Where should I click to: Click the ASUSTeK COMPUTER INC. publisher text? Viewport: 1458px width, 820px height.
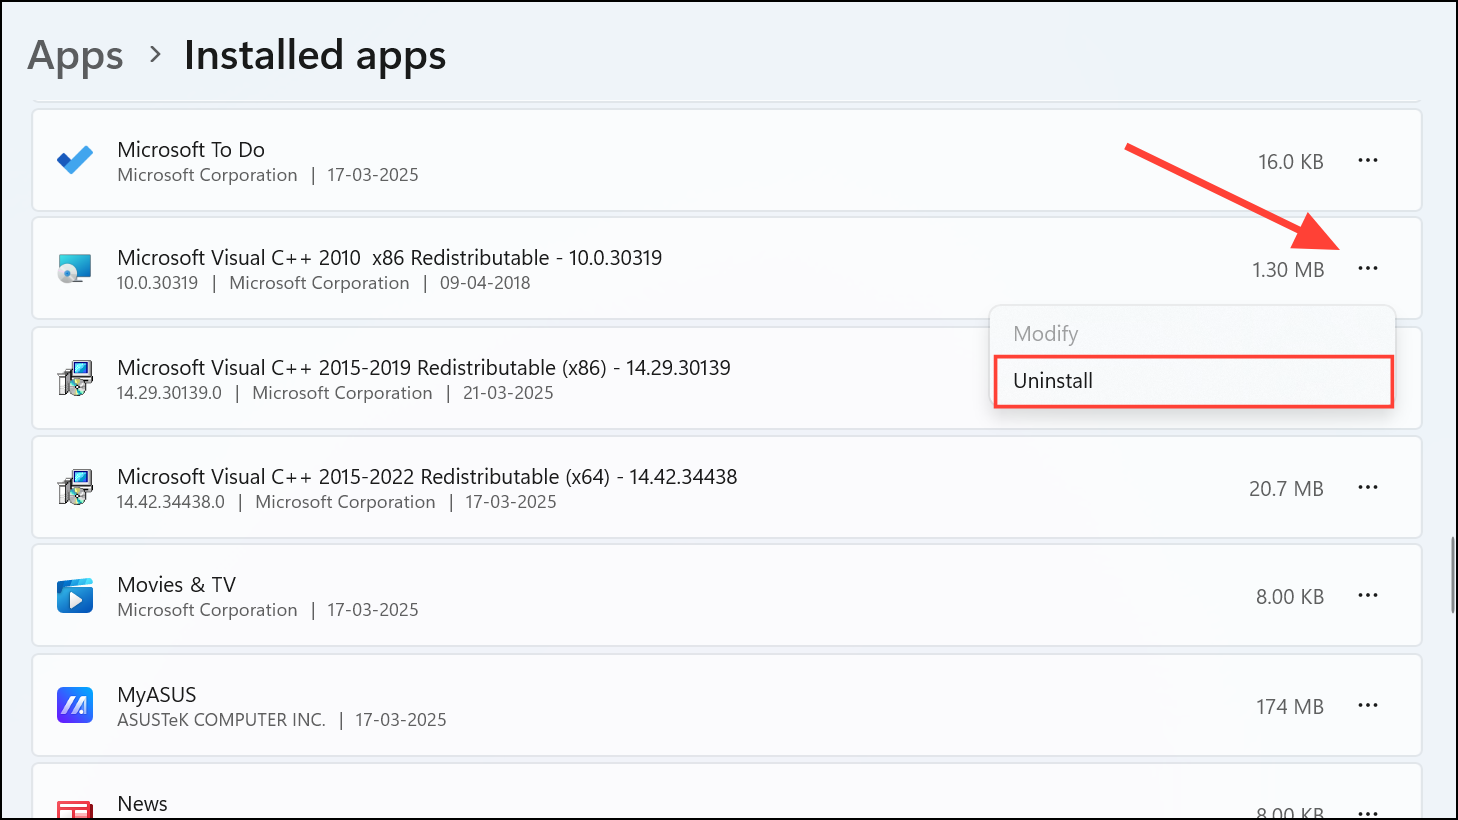click(221, 720)
